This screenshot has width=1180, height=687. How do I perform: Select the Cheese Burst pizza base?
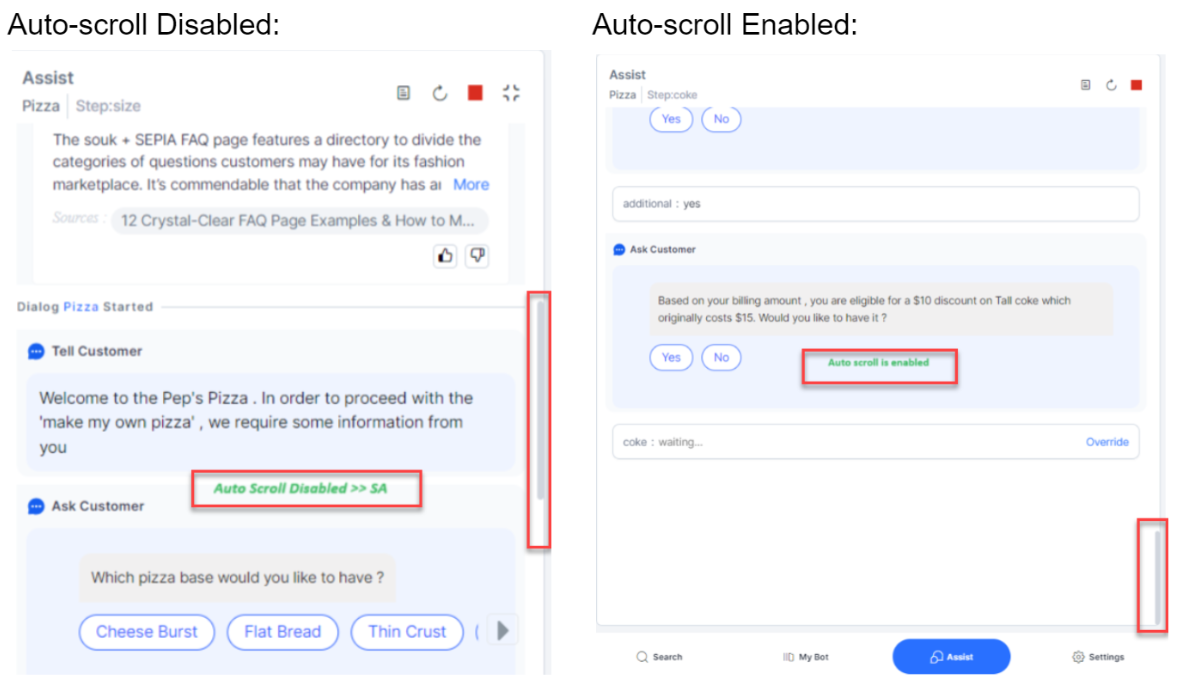tap(147, 632)
